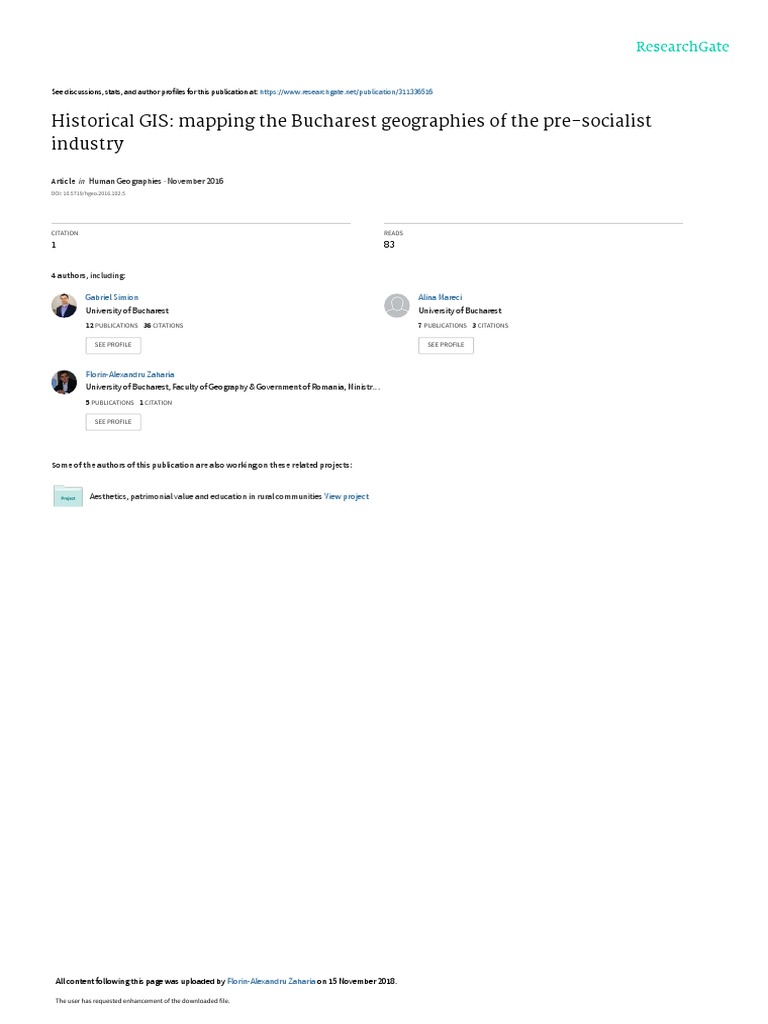Click the ResearchGate logo
The width and height of the screenshot is (768, 1024).
click(x=682, y=46)
